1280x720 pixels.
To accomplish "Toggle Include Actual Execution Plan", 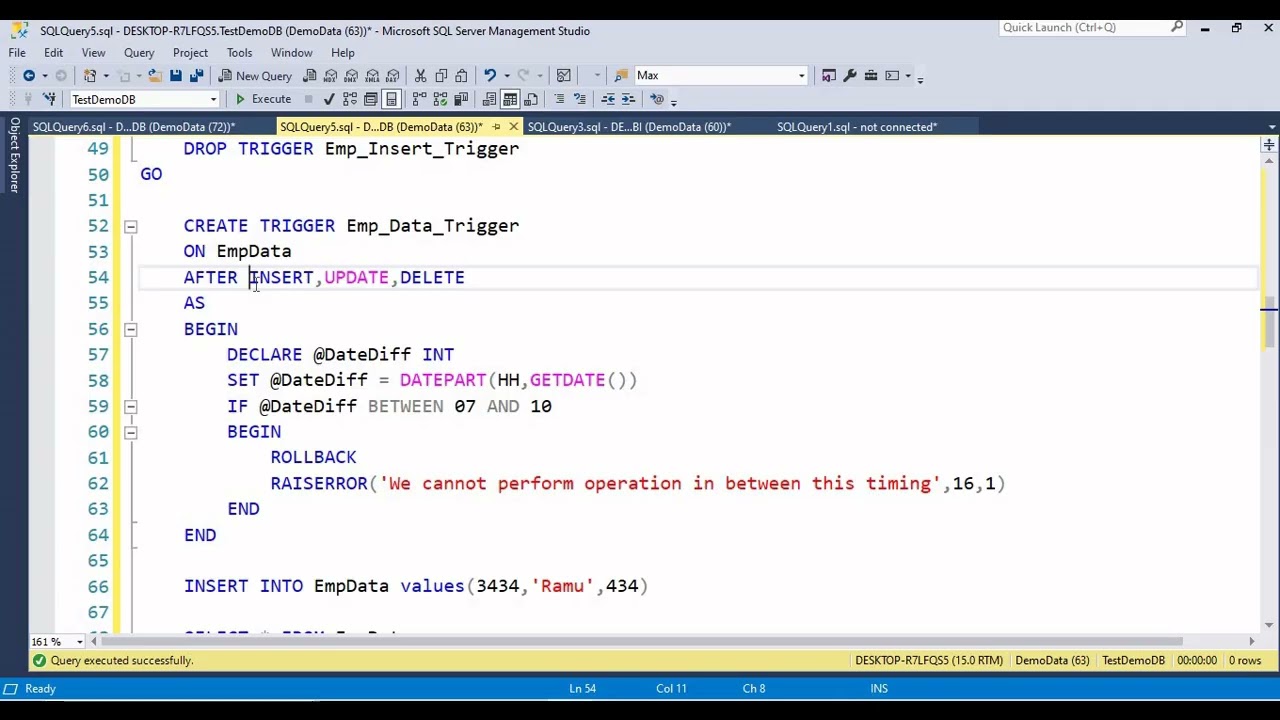I will pos(419,99).
